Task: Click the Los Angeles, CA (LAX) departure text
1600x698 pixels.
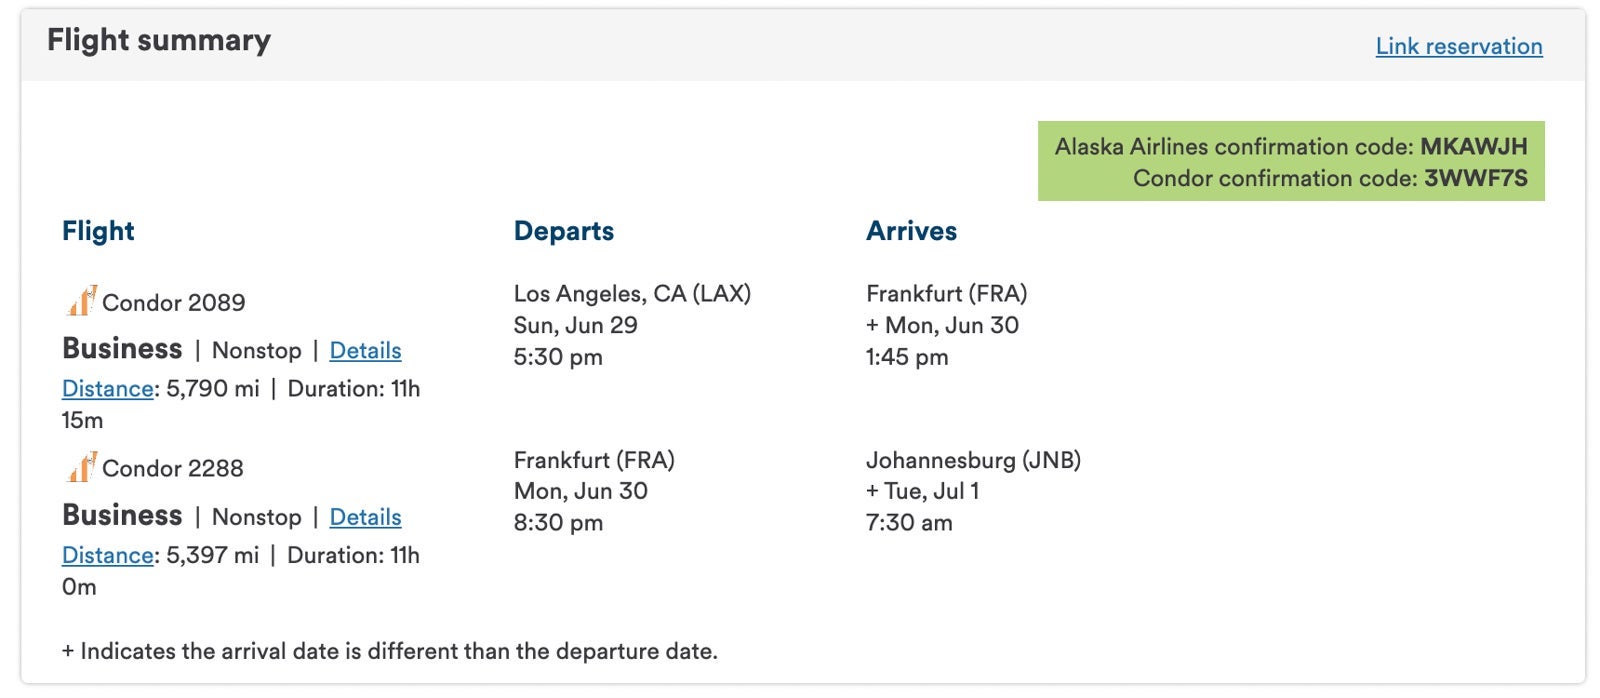Action: point(632,293)
